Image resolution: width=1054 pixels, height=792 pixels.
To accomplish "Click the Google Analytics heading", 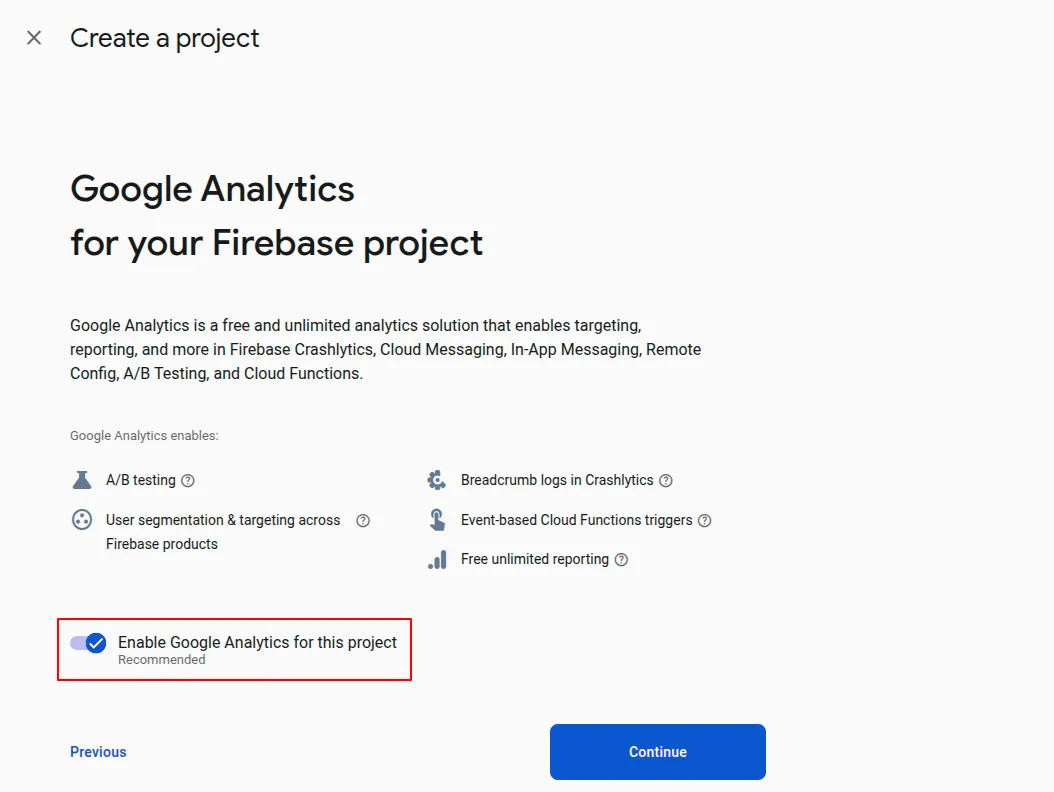I will click(x=212, y=188).
